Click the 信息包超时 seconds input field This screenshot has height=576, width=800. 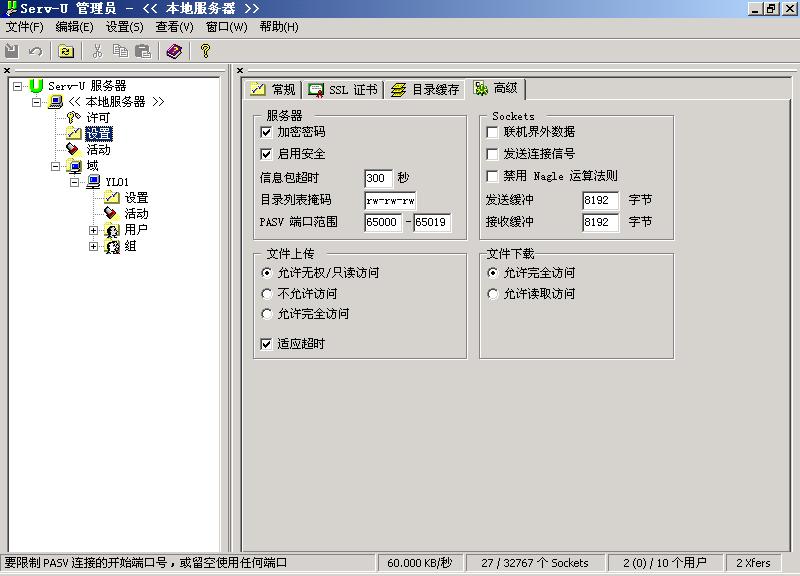378,178
